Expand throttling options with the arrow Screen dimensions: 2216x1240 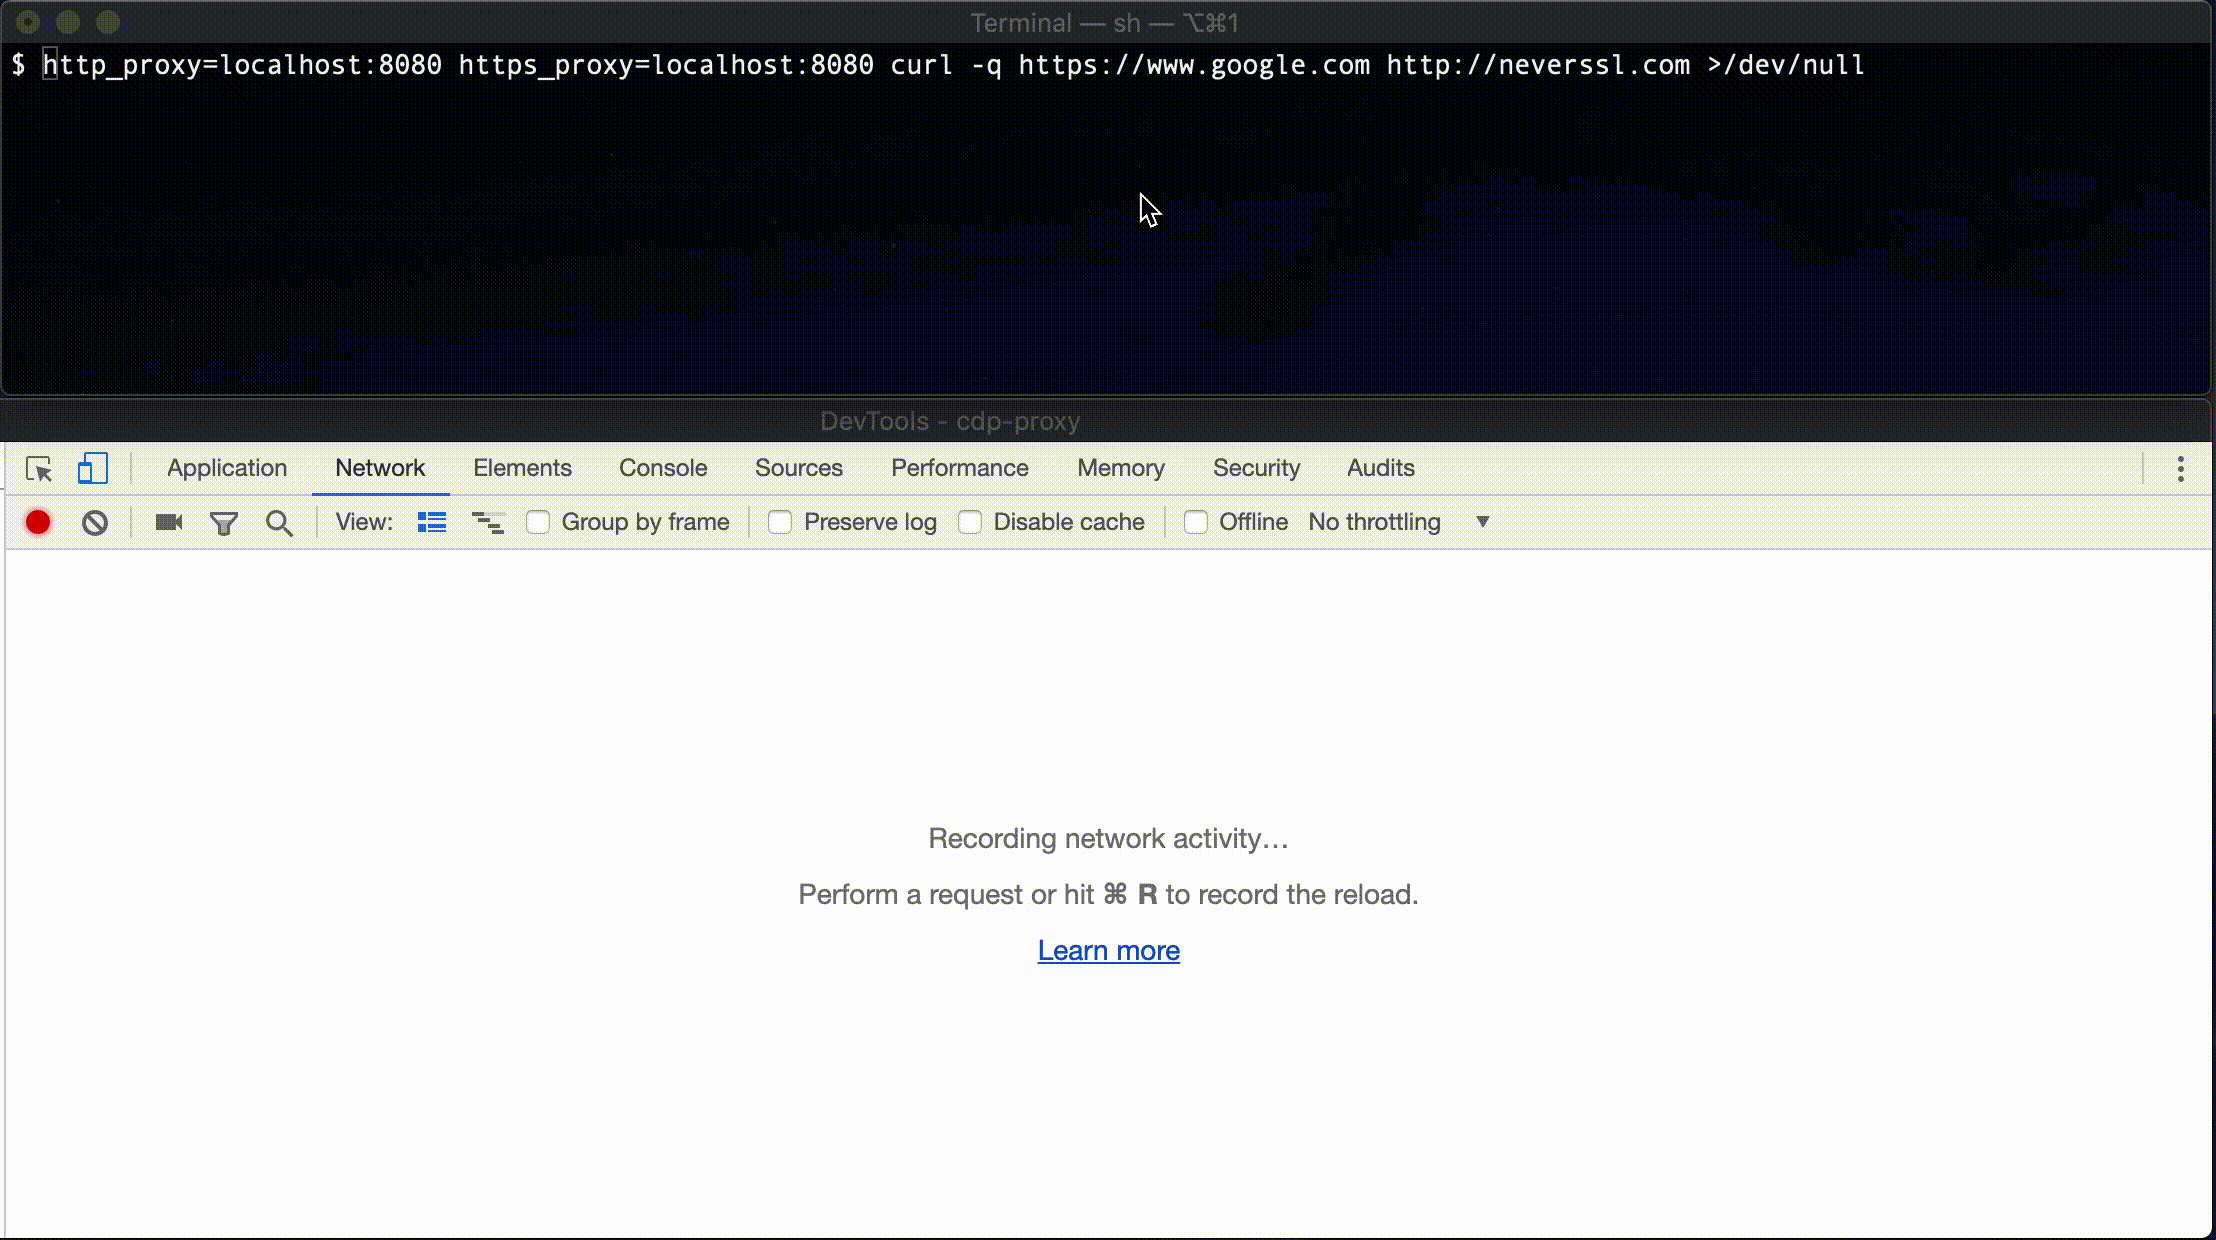pyautogui.click(x=1483, y=522)
